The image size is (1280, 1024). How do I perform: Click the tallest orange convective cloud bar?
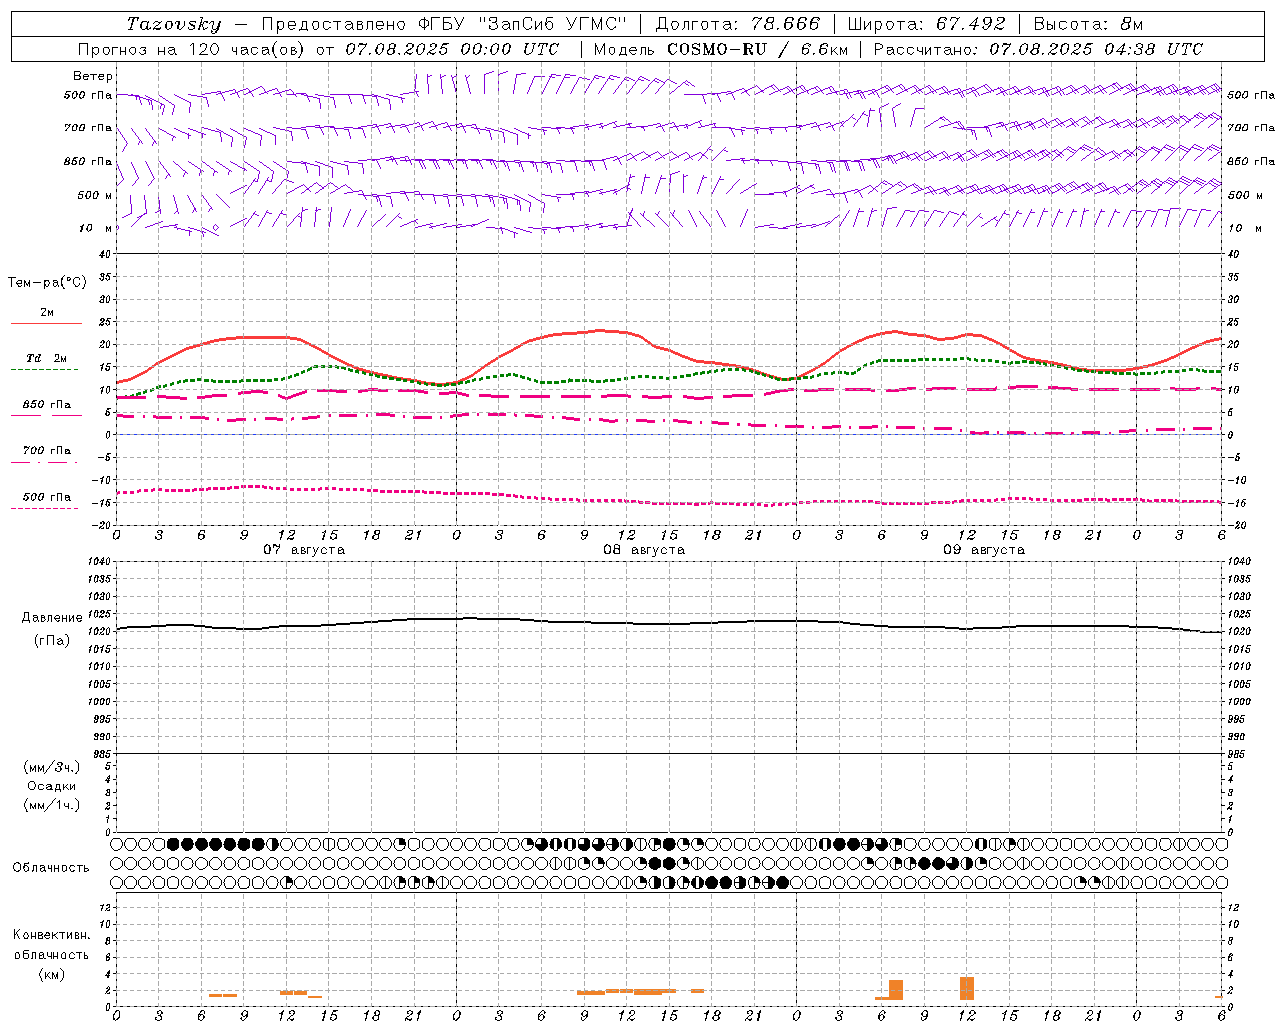[967, 988]
